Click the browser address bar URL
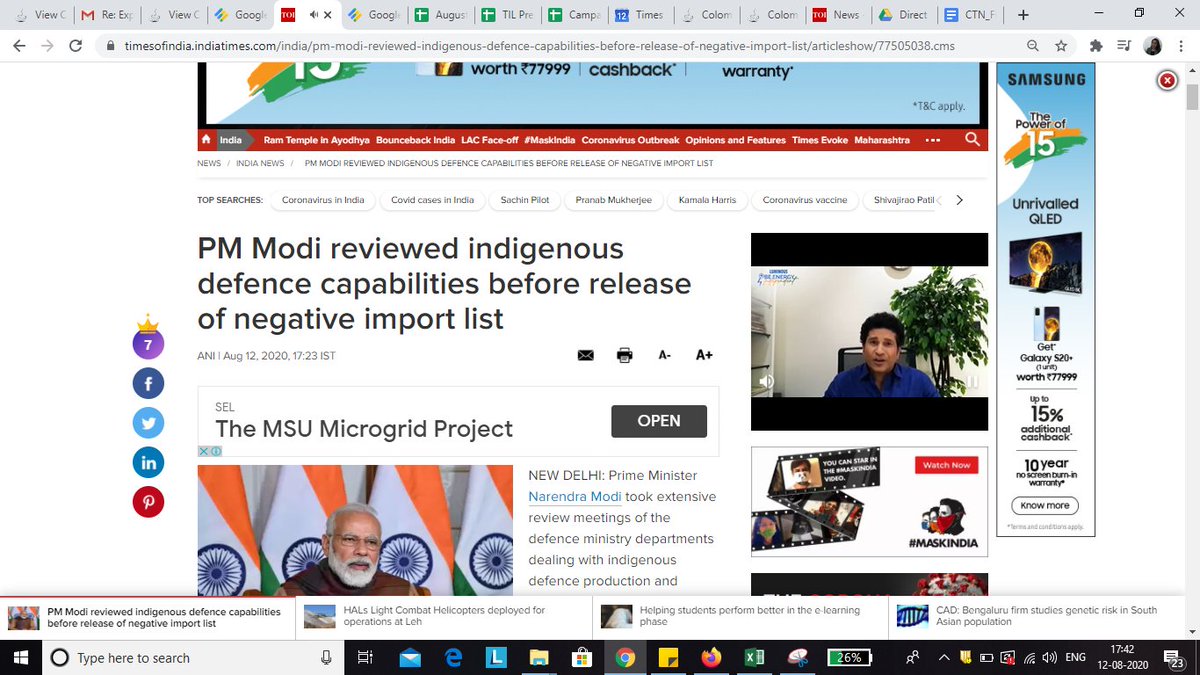Image resolution: width=1200 pixels, height=675 pixels. click(x=540, y=46)
